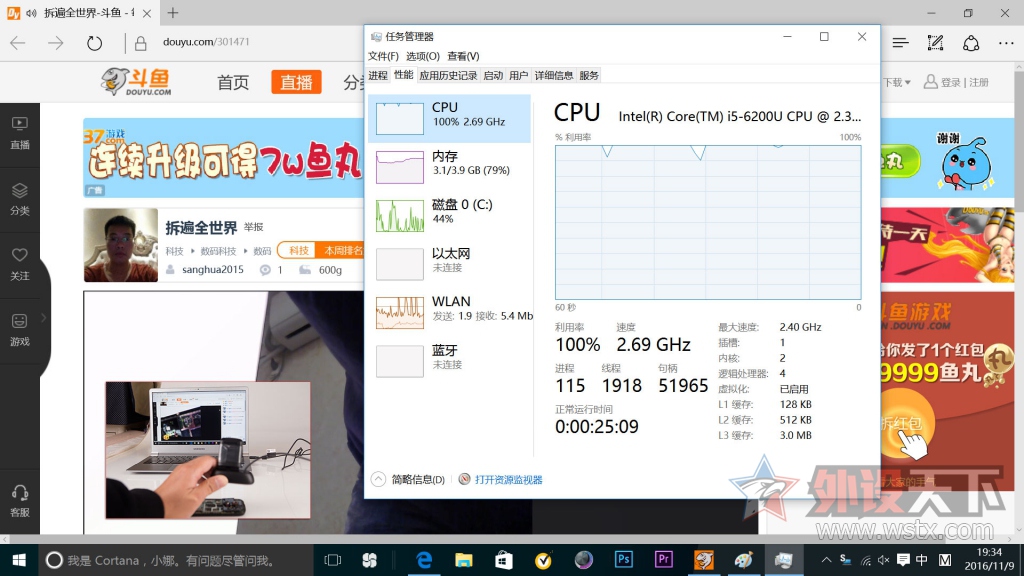Open 分类 in Douyu left sidebar
Image resolution: width=1024 pixels, height=576 pixels.
(20, 199)
